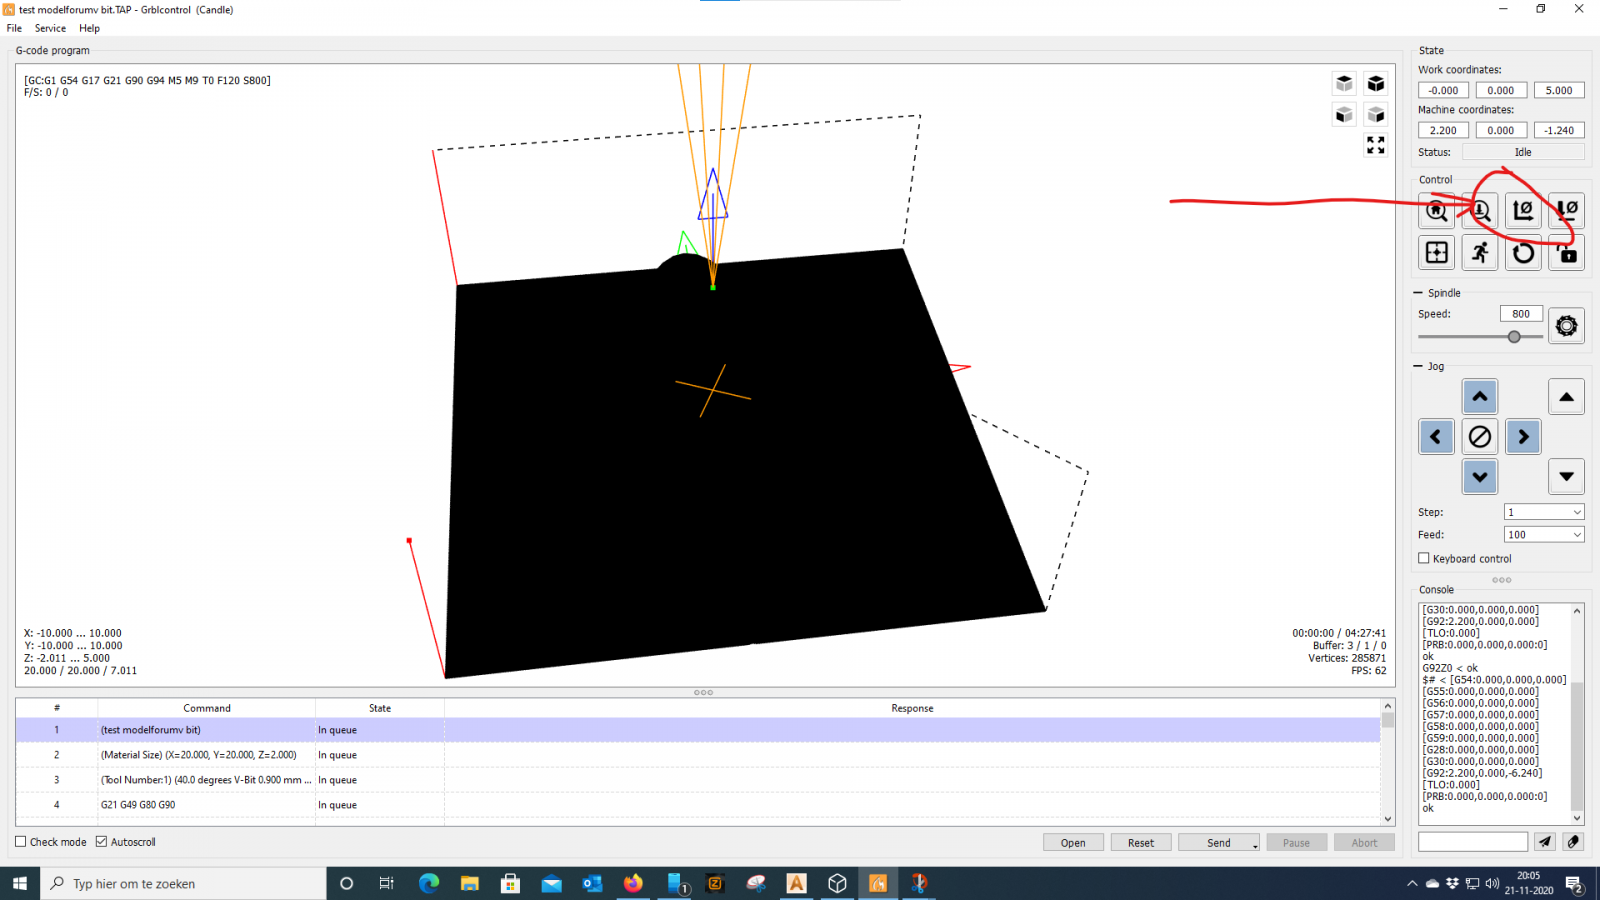This screenshot has height=900, width=1600.
Task: Open the File menu
Action: click(14, 28)
